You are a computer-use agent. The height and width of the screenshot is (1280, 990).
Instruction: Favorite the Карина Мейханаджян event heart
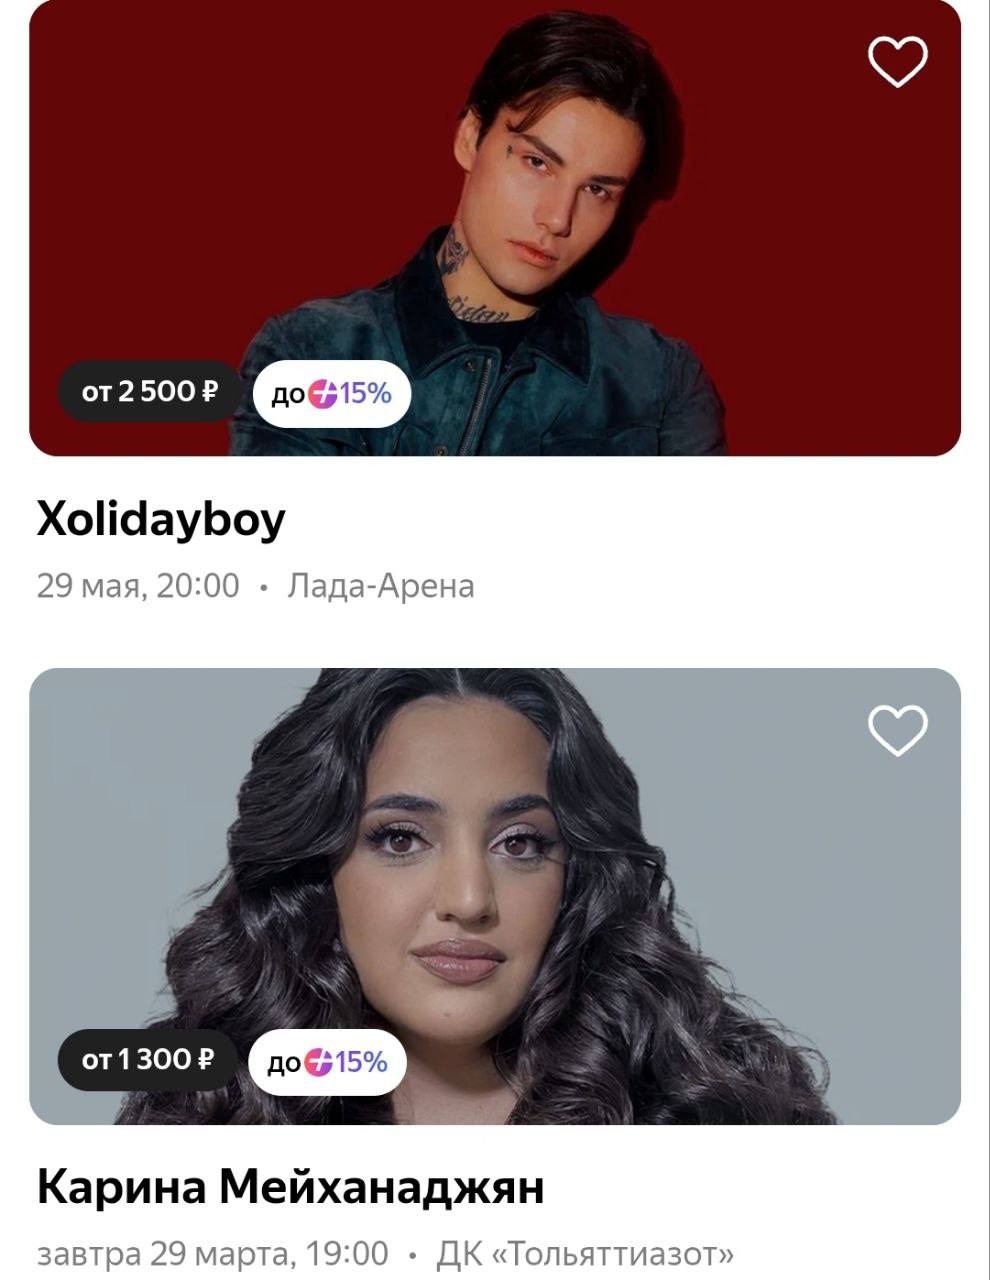click(x=897, y=730)
